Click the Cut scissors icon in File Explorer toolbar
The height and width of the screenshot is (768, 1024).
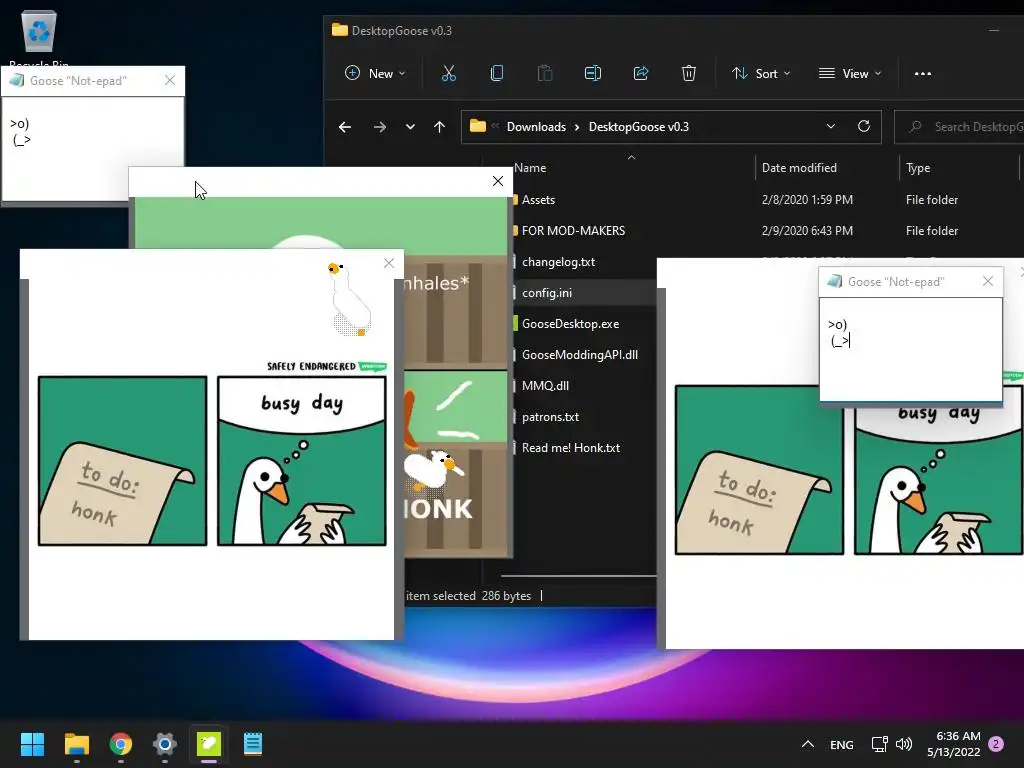pos(448,73)
